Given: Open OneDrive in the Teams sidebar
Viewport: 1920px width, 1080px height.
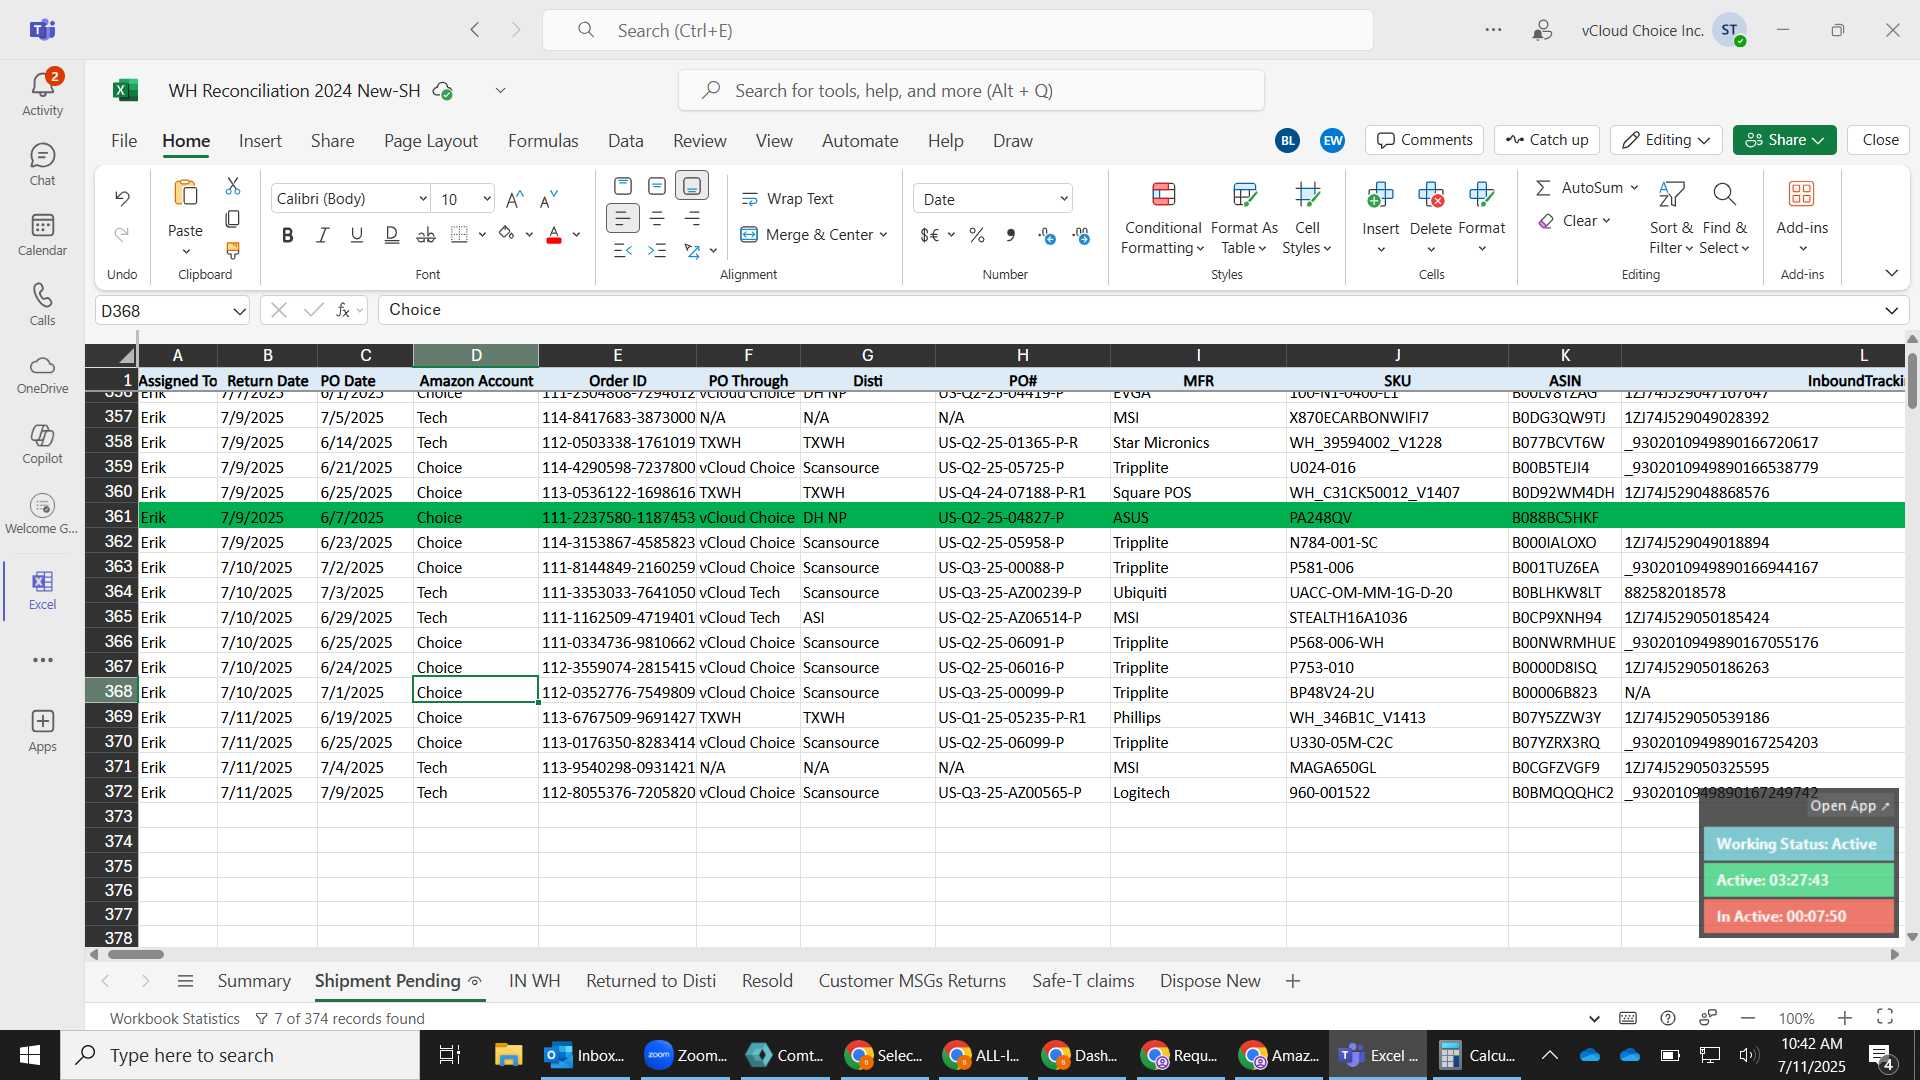Looking at the screenshot, I should [42, 374].
